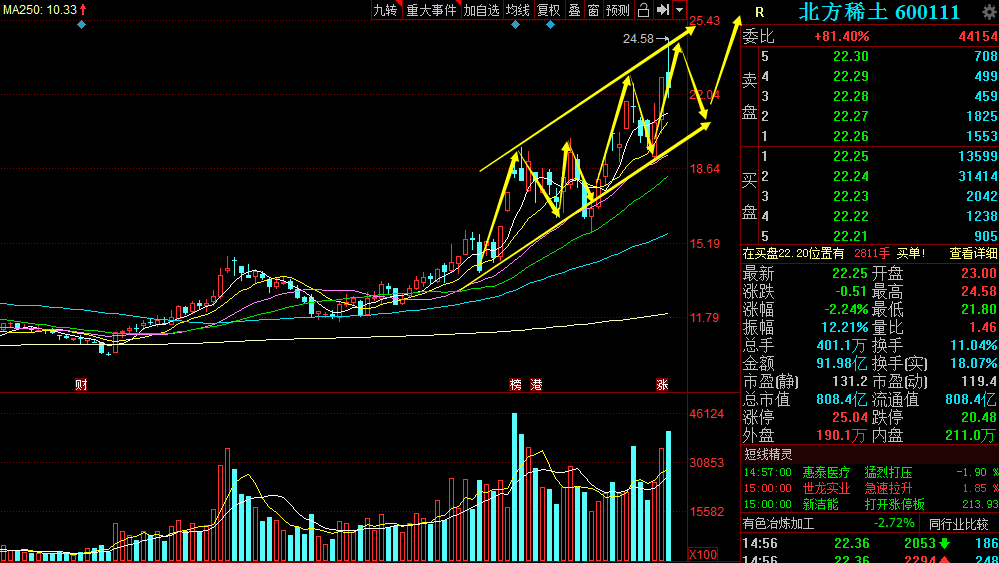Viewport: 999px width, 563px height.
Task: Click the 开盘 23.00 value
Action: tap(979, 274)
